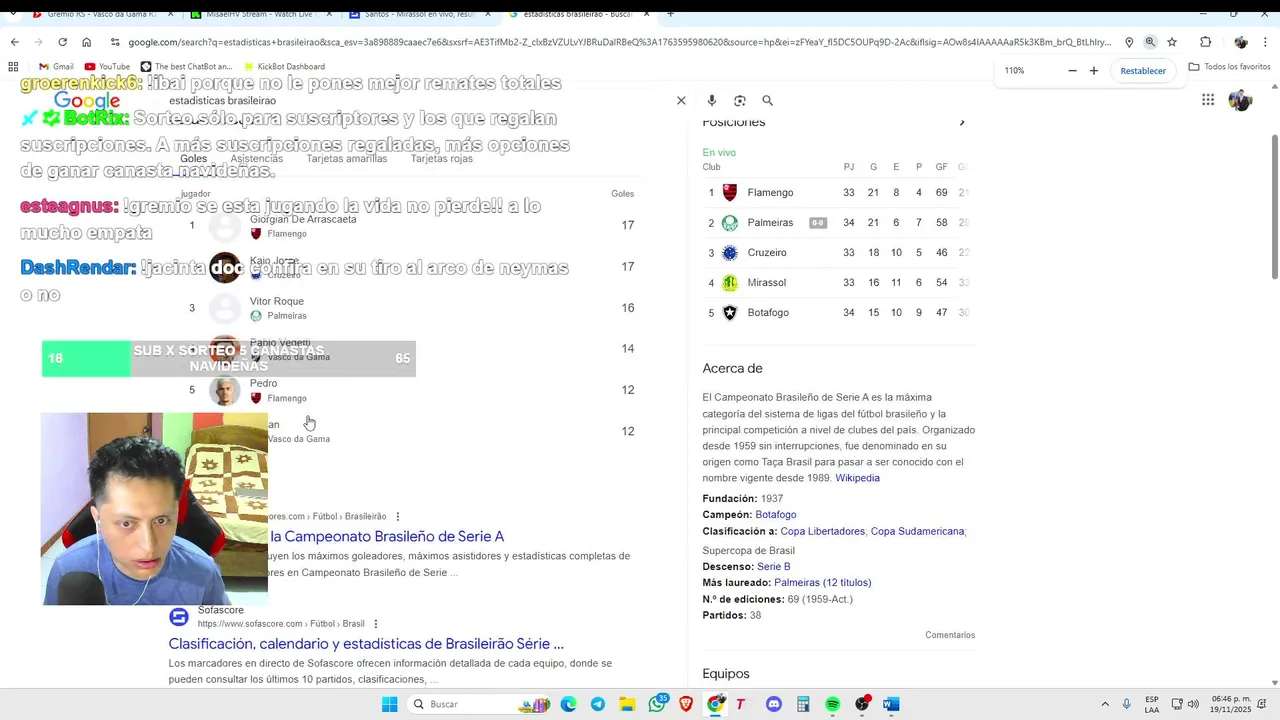The image size is (1280, 720).
Task: Open Microsoft Word from taskbar
Action: (x=891, y=704)
